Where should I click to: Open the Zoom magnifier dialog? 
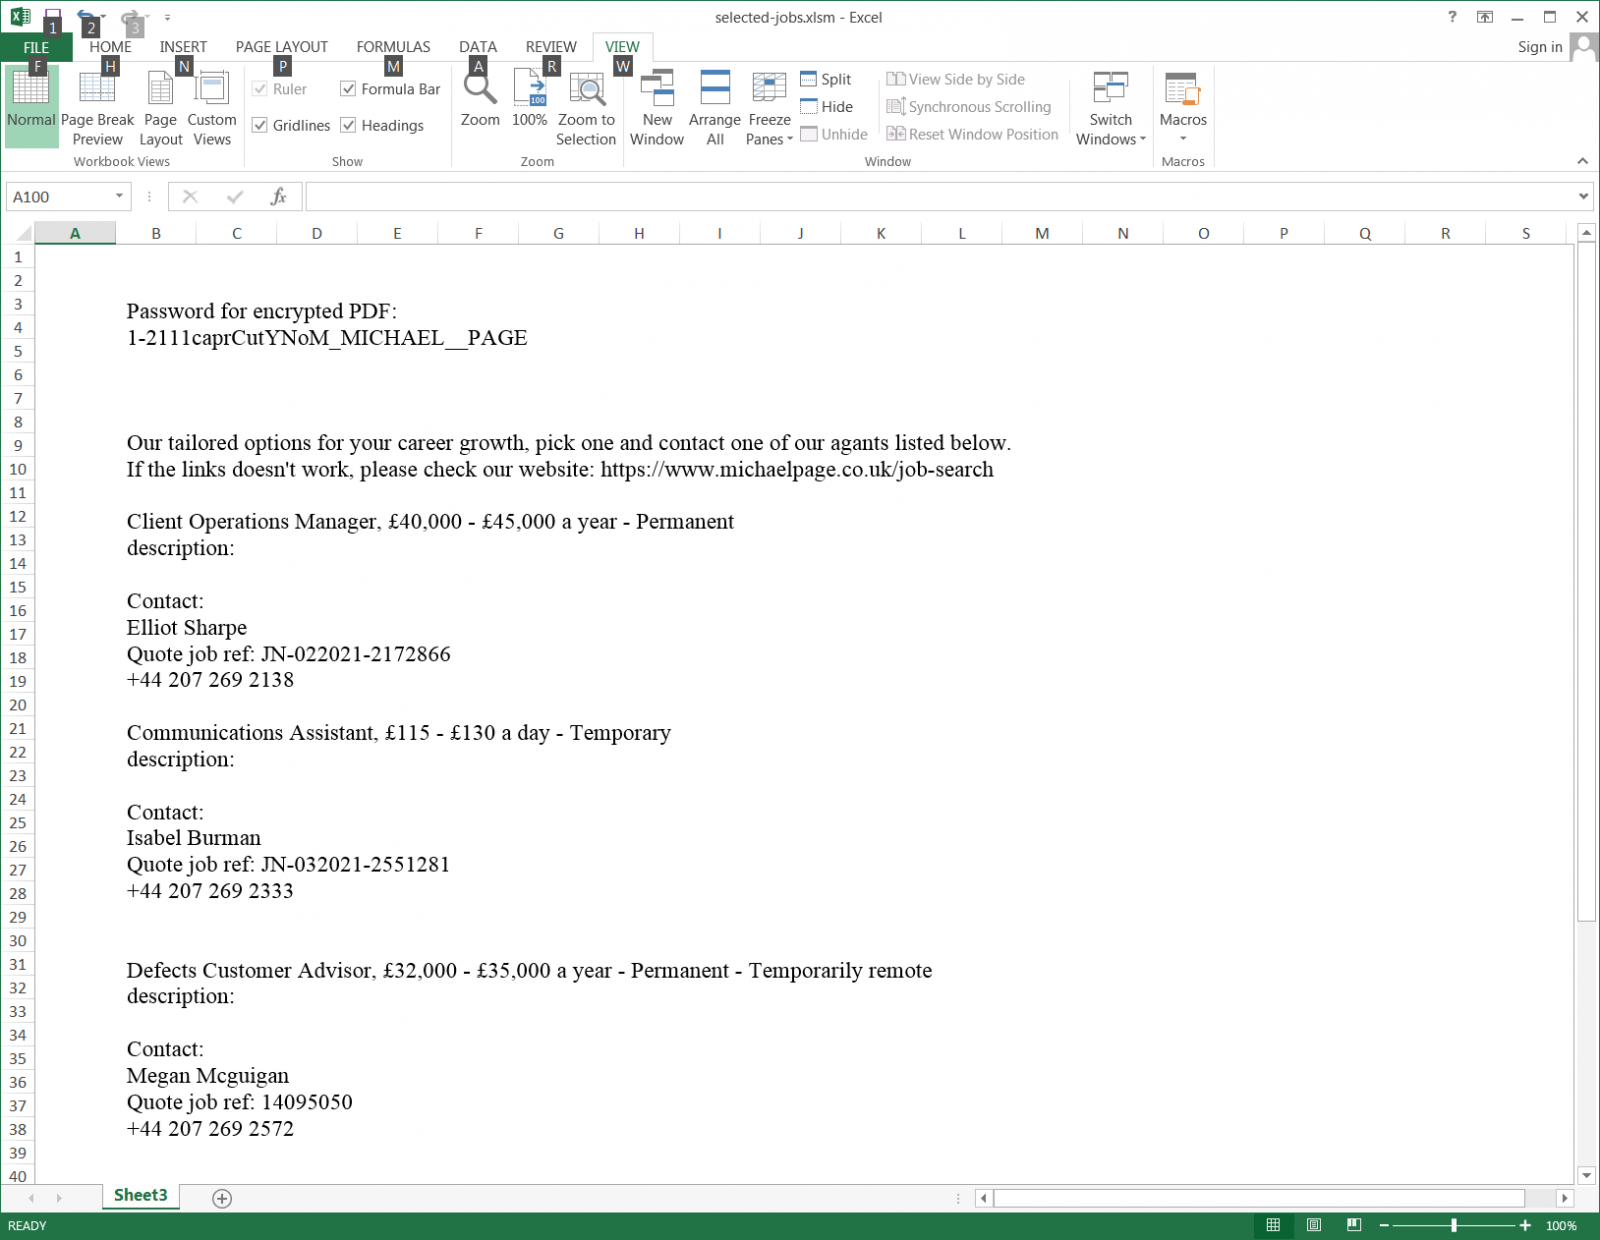pyautogui.click(x=480, y=90)
